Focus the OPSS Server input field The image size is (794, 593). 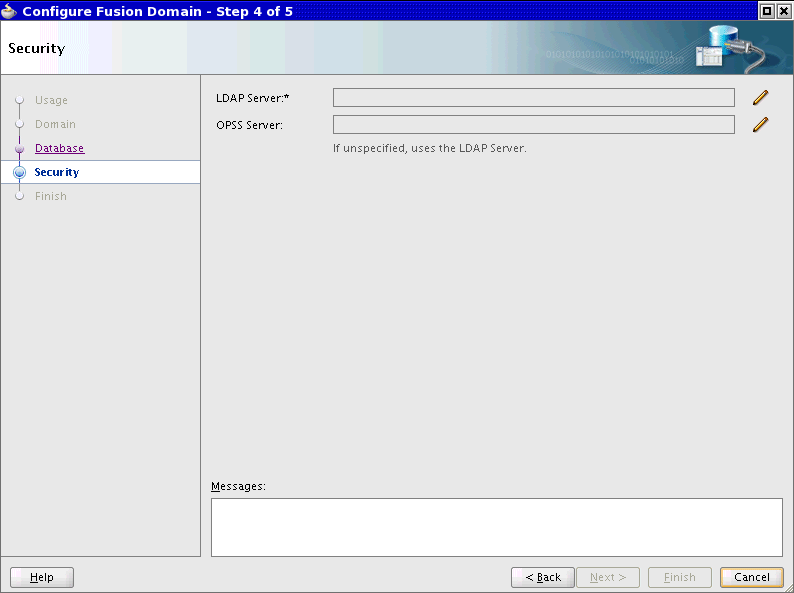click(534, 125)
